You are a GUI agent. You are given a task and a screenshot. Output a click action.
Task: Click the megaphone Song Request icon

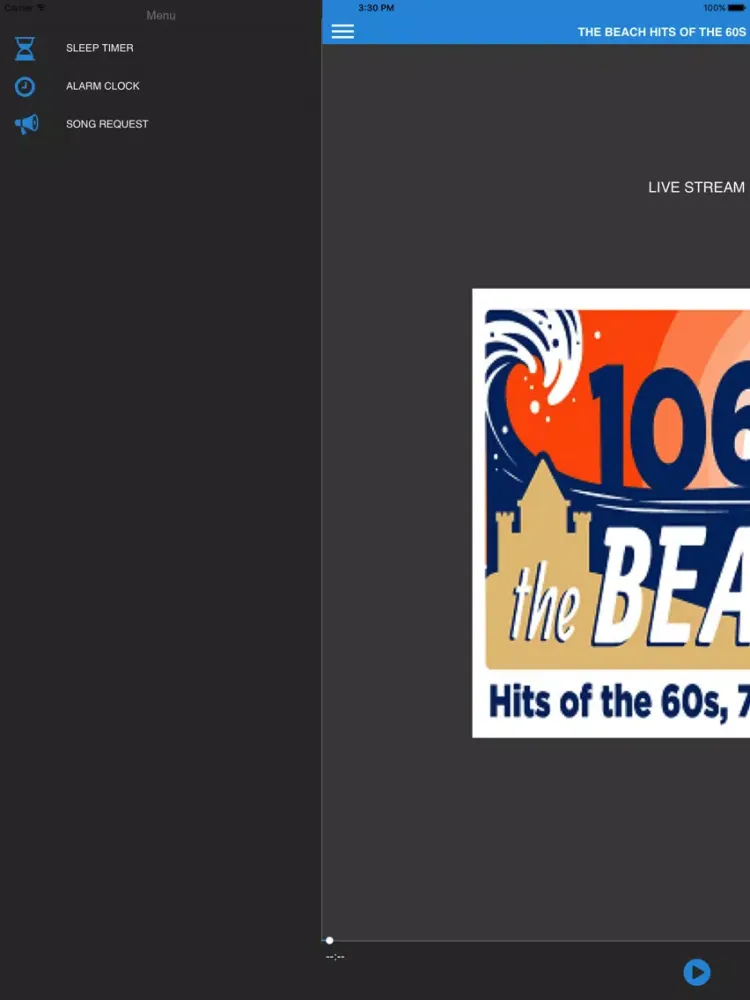click(26, 124)
